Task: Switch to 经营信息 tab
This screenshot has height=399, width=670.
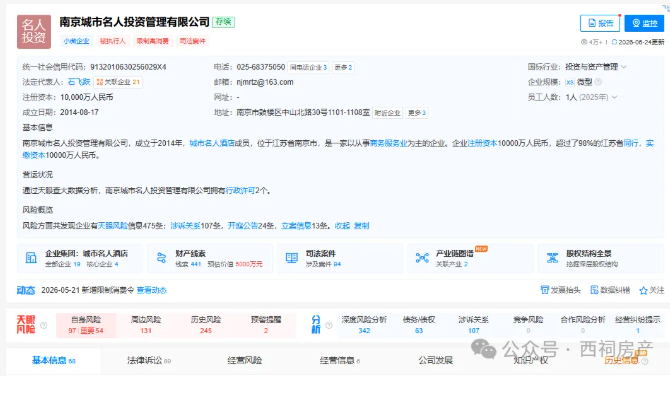Action: pos(340,361)
